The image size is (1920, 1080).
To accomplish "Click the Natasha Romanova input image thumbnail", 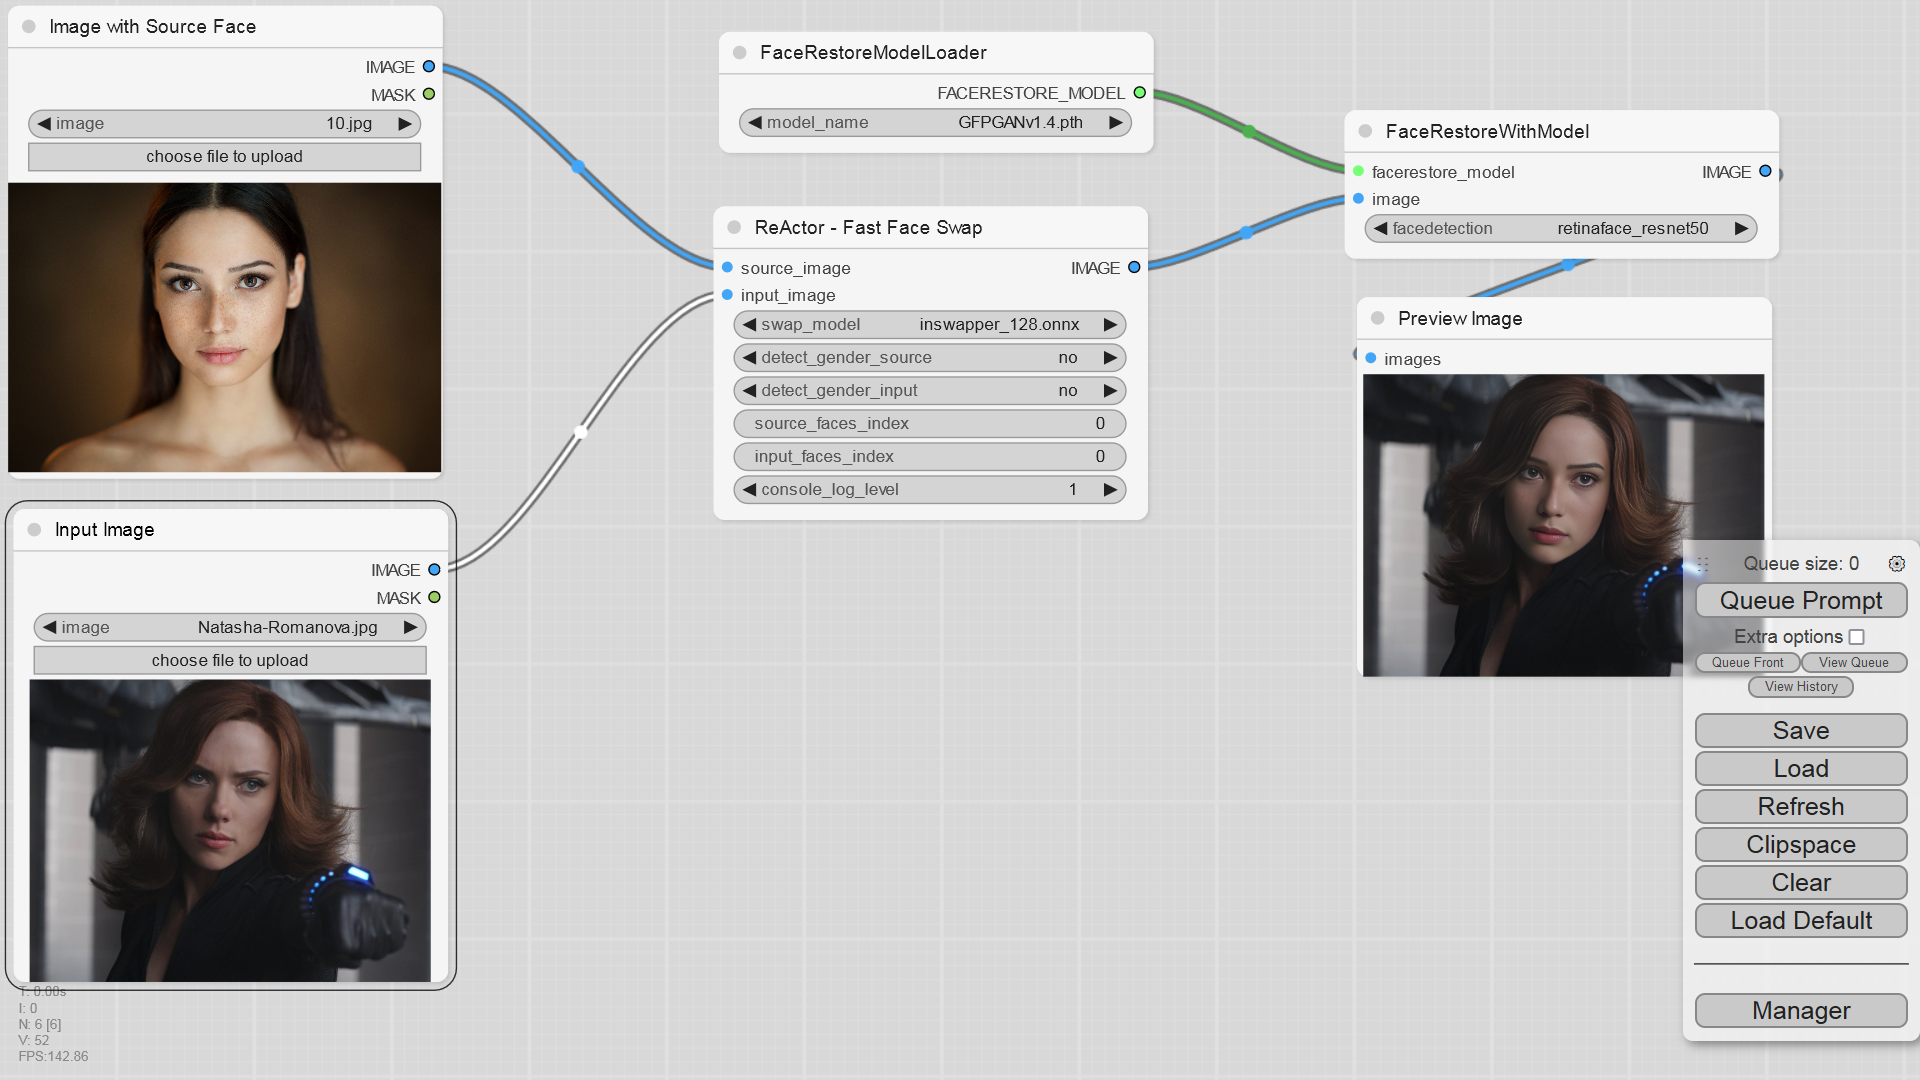I will pyautogui.click(x=229, y=830).
